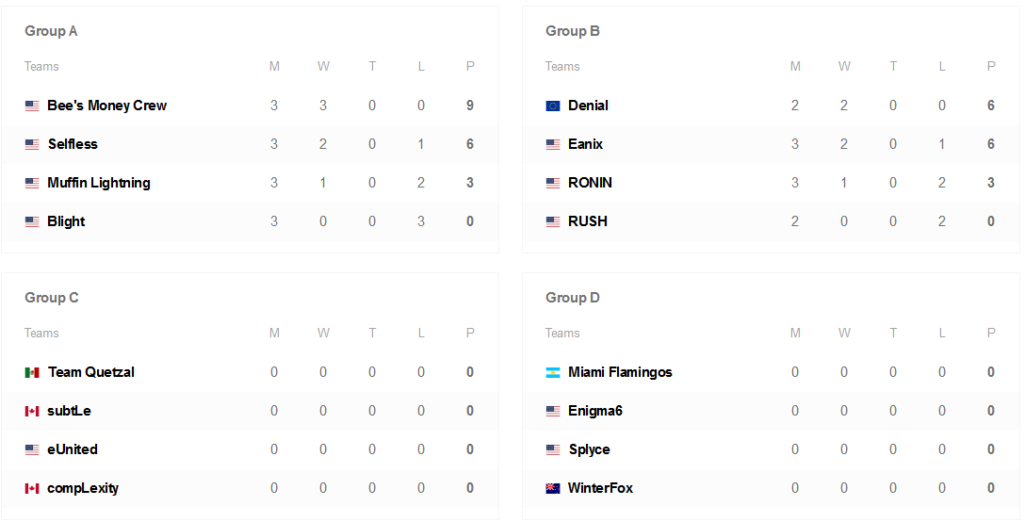Open RONIN team profile

coord(589,183)
